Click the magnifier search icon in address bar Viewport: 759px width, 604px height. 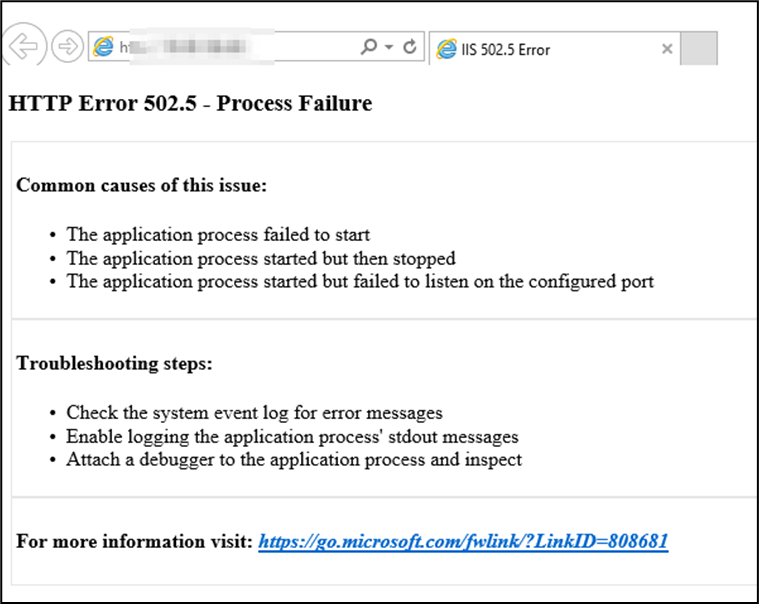369,46
